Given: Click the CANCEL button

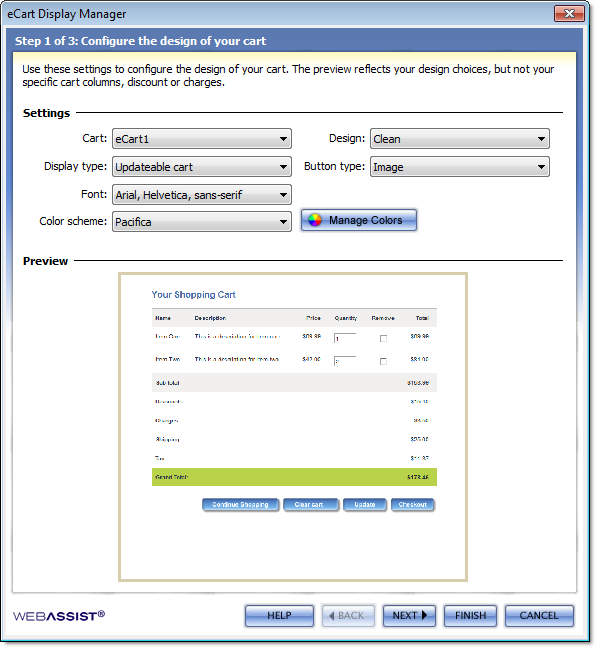Looking at the screenshot, I should tap(539, 616).
